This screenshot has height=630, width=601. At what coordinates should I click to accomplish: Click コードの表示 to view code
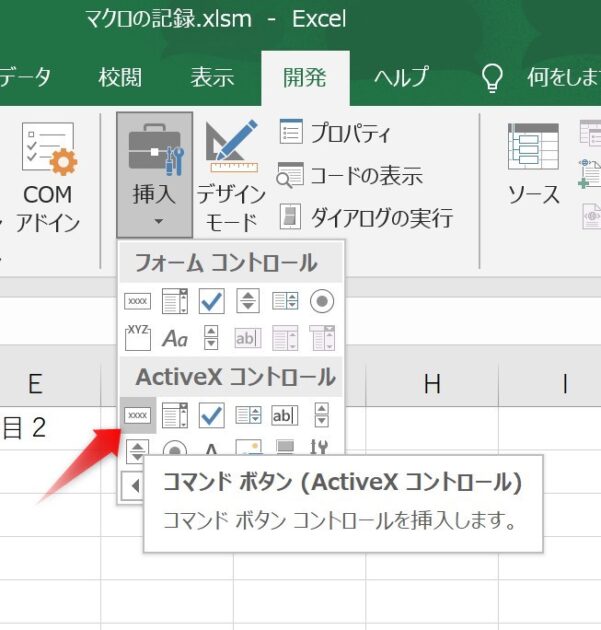350,176
